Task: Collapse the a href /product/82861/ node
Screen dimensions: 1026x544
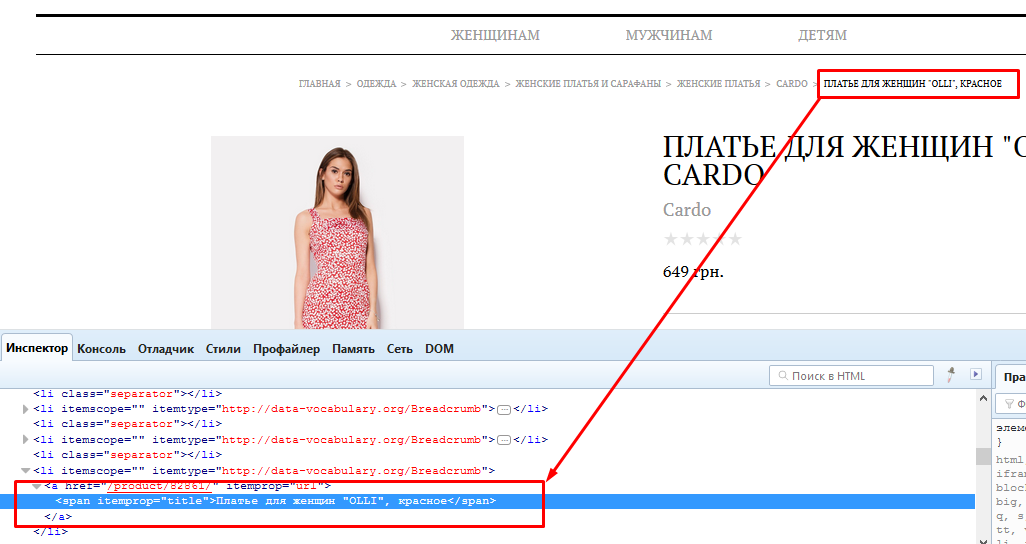Action: pos(37,486)
